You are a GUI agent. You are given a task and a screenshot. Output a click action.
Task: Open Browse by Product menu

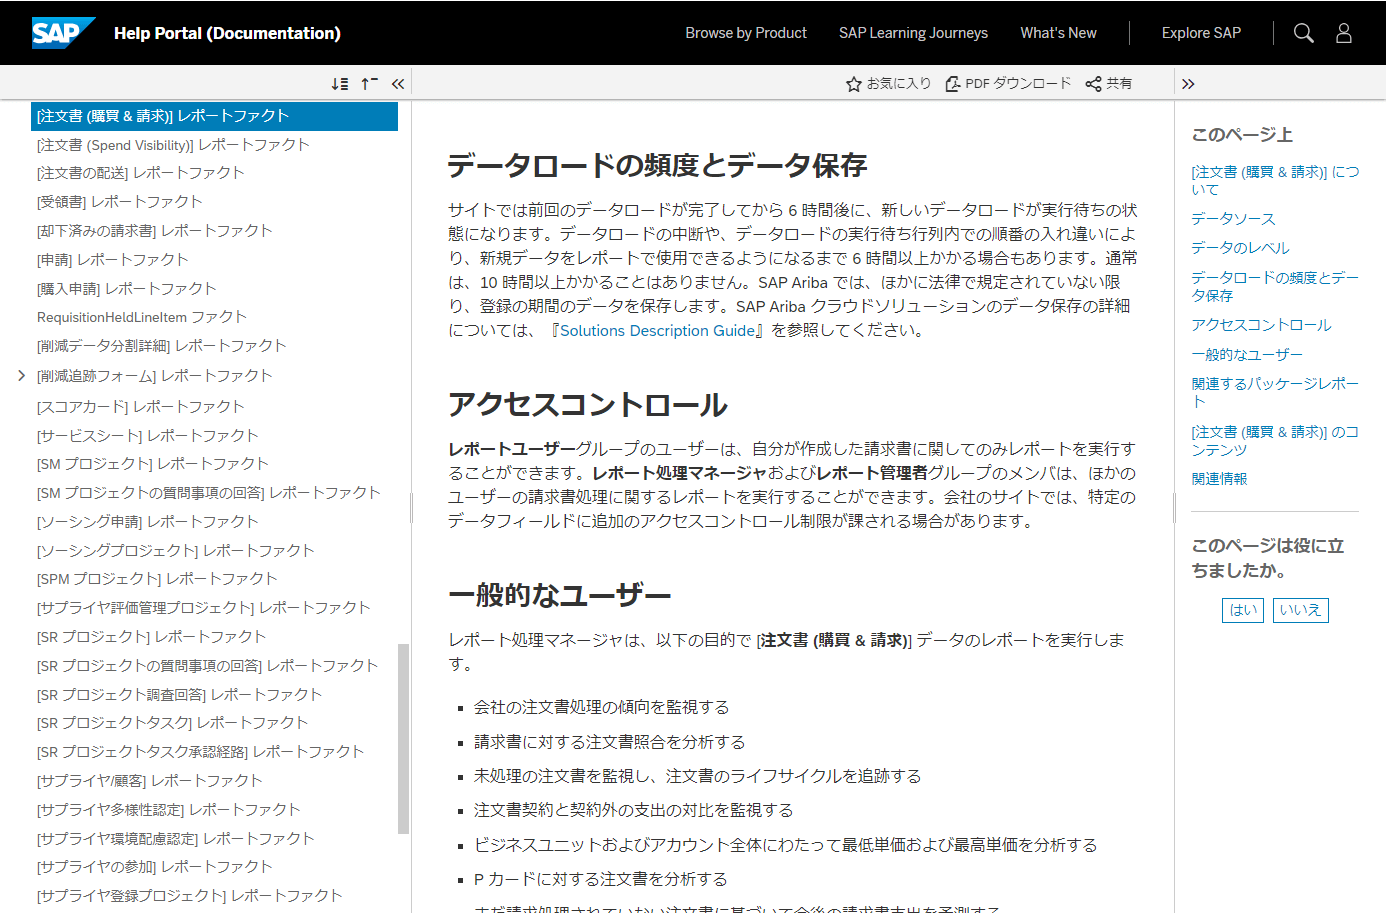point(746,33)
